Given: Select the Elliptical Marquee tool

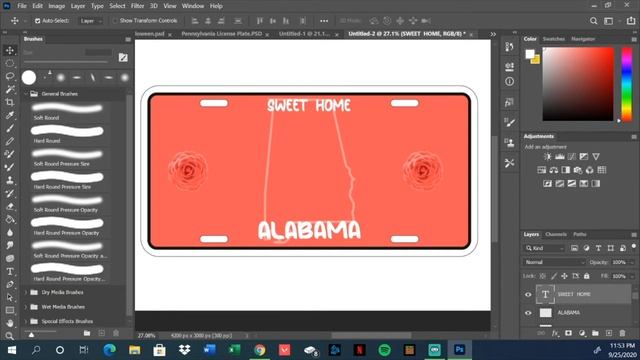Looking at the screenshot, I should point(10,63).
